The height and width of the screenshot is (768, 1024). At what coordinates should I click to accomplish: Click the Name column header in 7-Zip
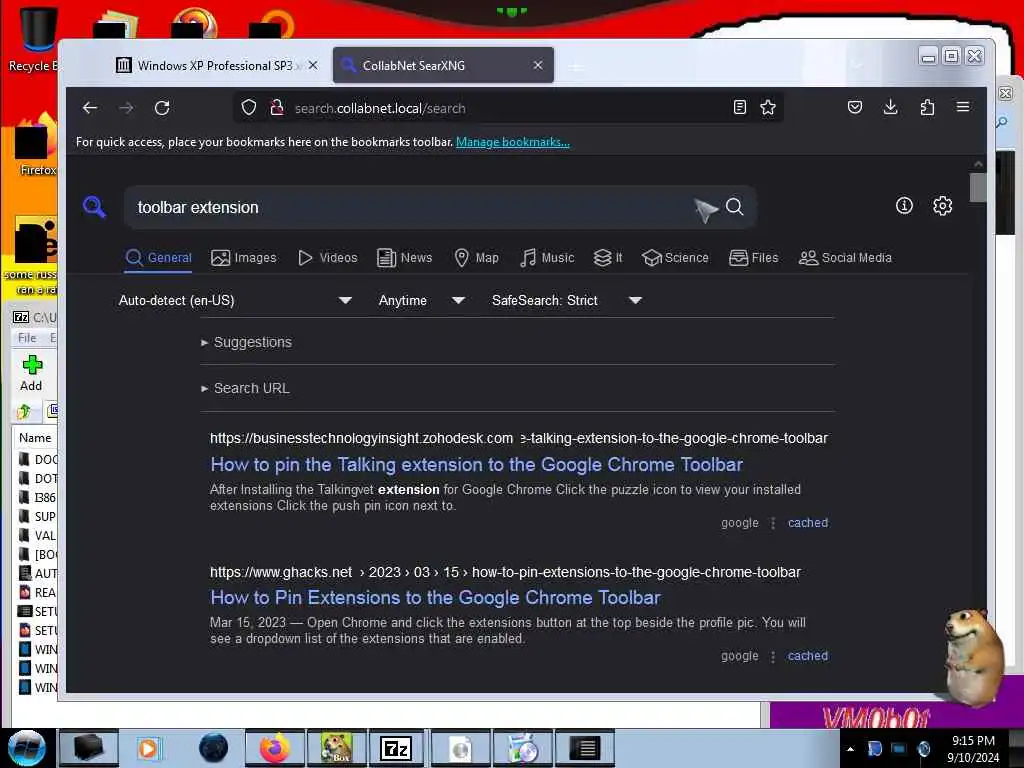pyautogui.click(x=35, y=438)
